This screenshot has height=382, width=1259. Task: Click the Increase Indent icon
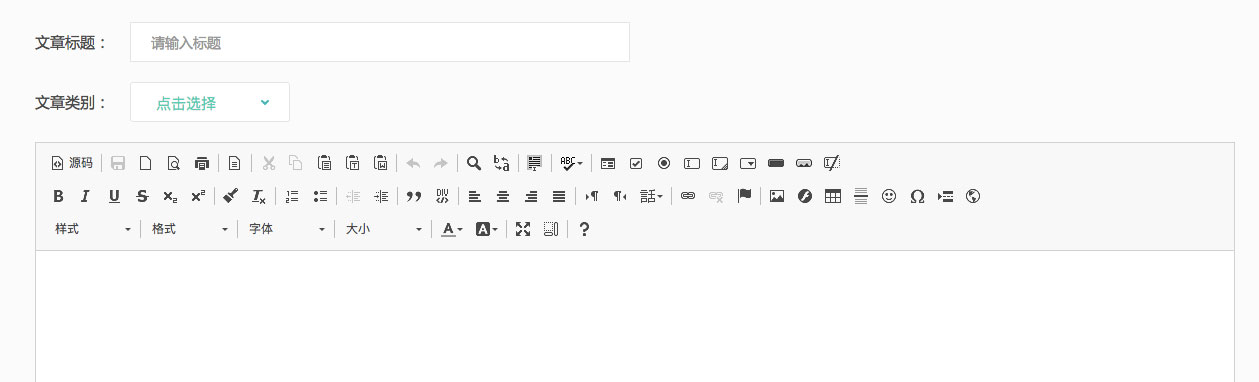380,196
